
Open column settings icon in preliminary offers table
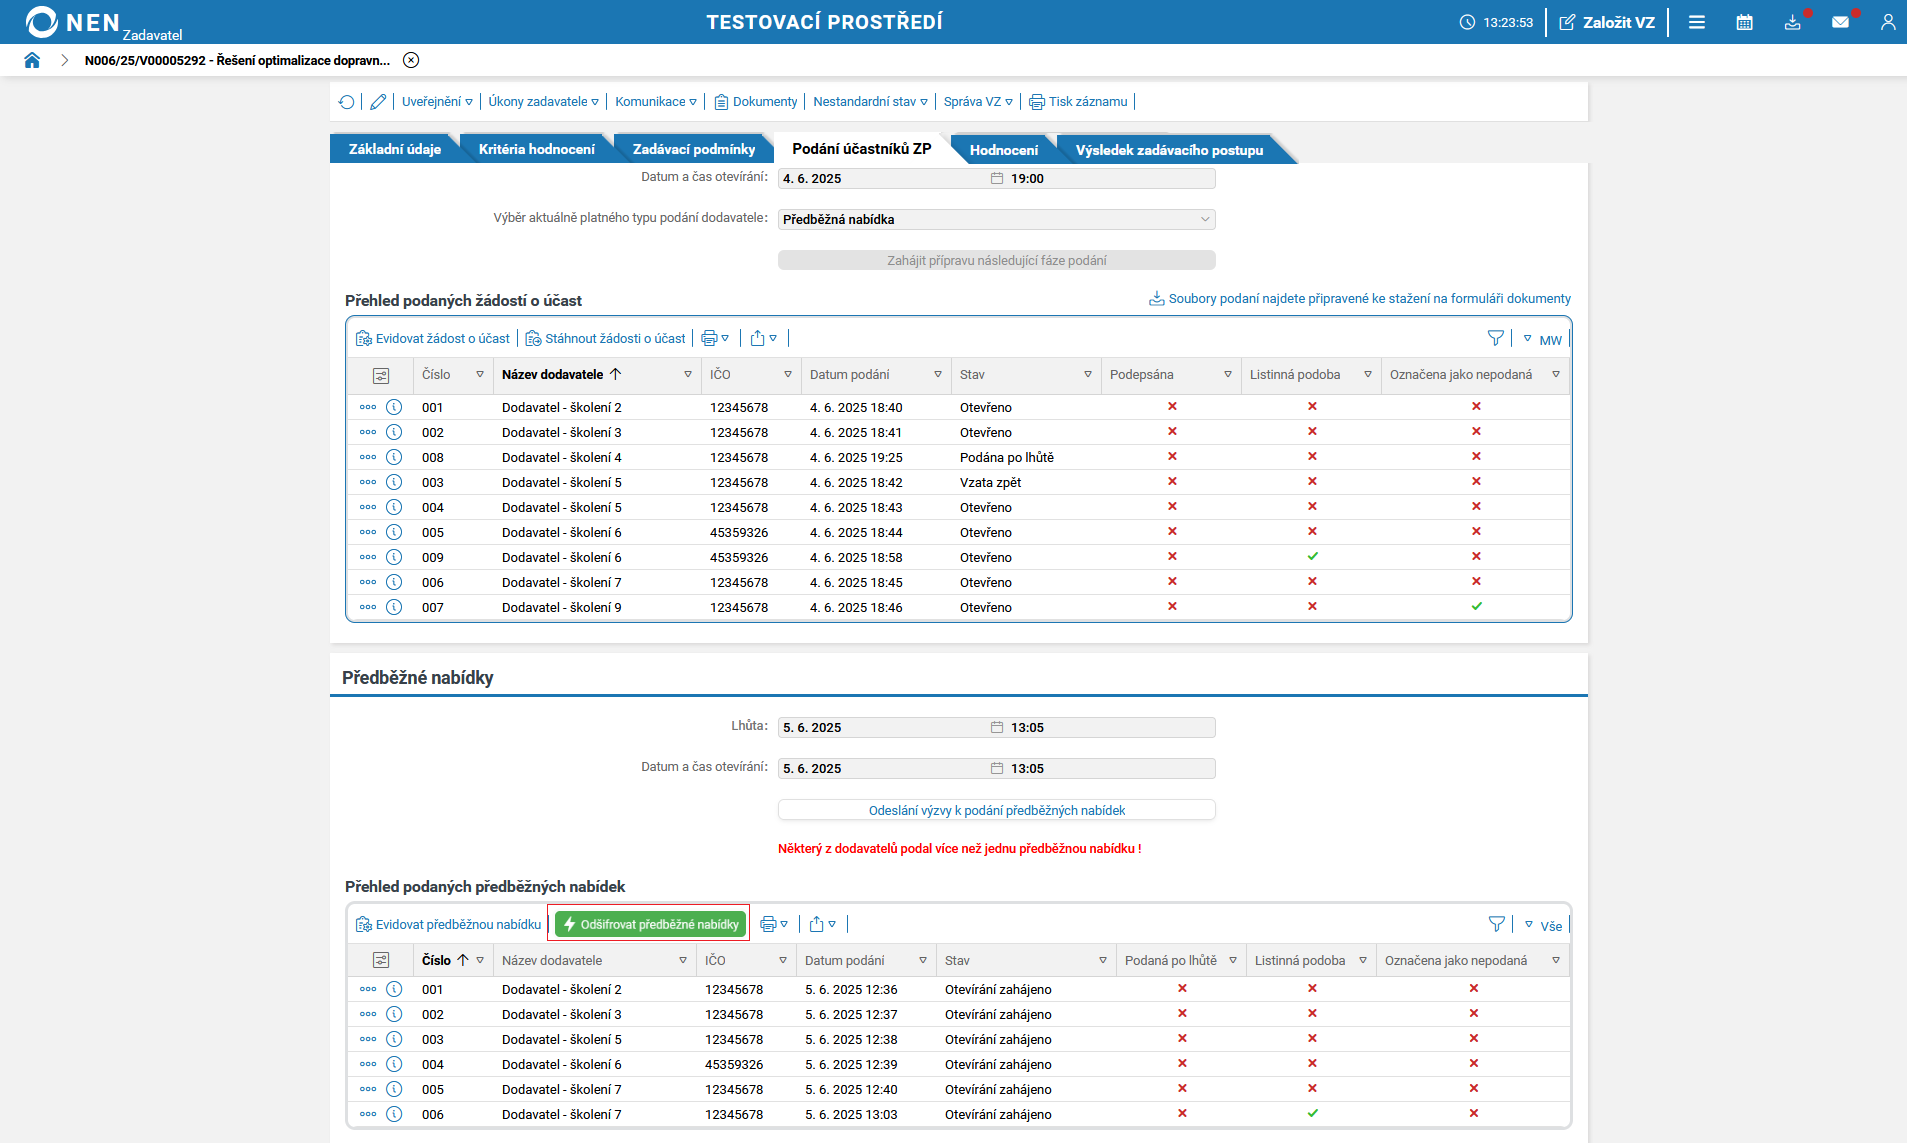pos(381,960)
